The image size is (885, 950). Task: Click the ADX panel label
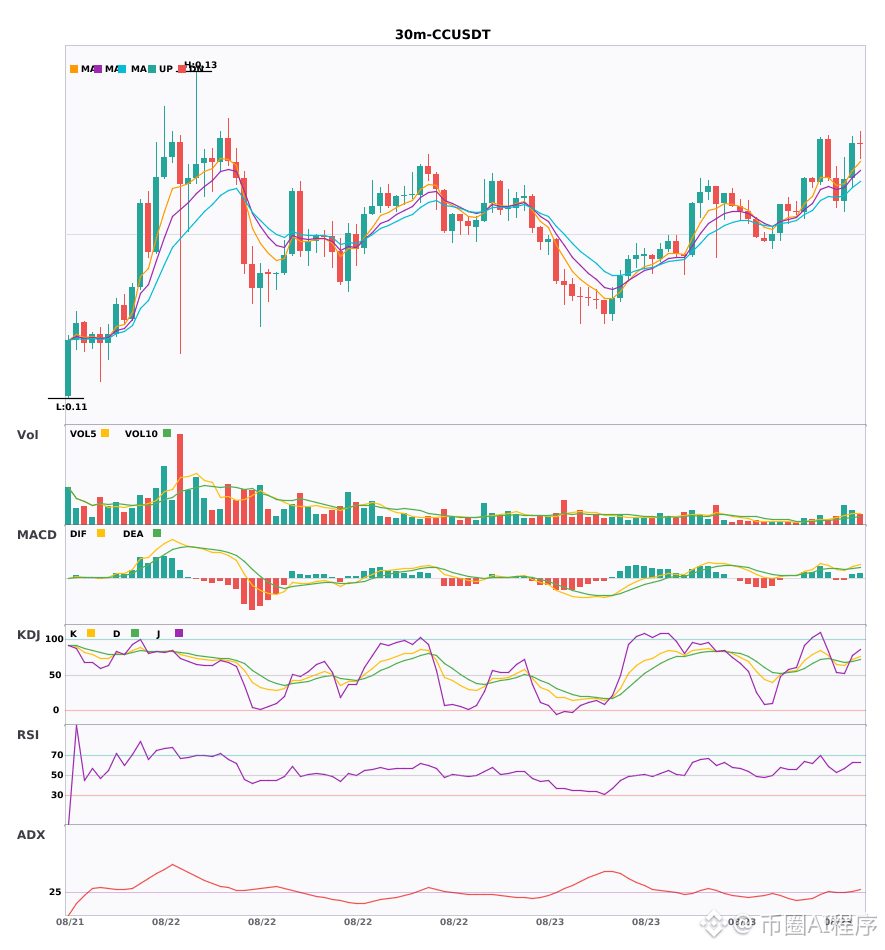click(x=31, y=835)
